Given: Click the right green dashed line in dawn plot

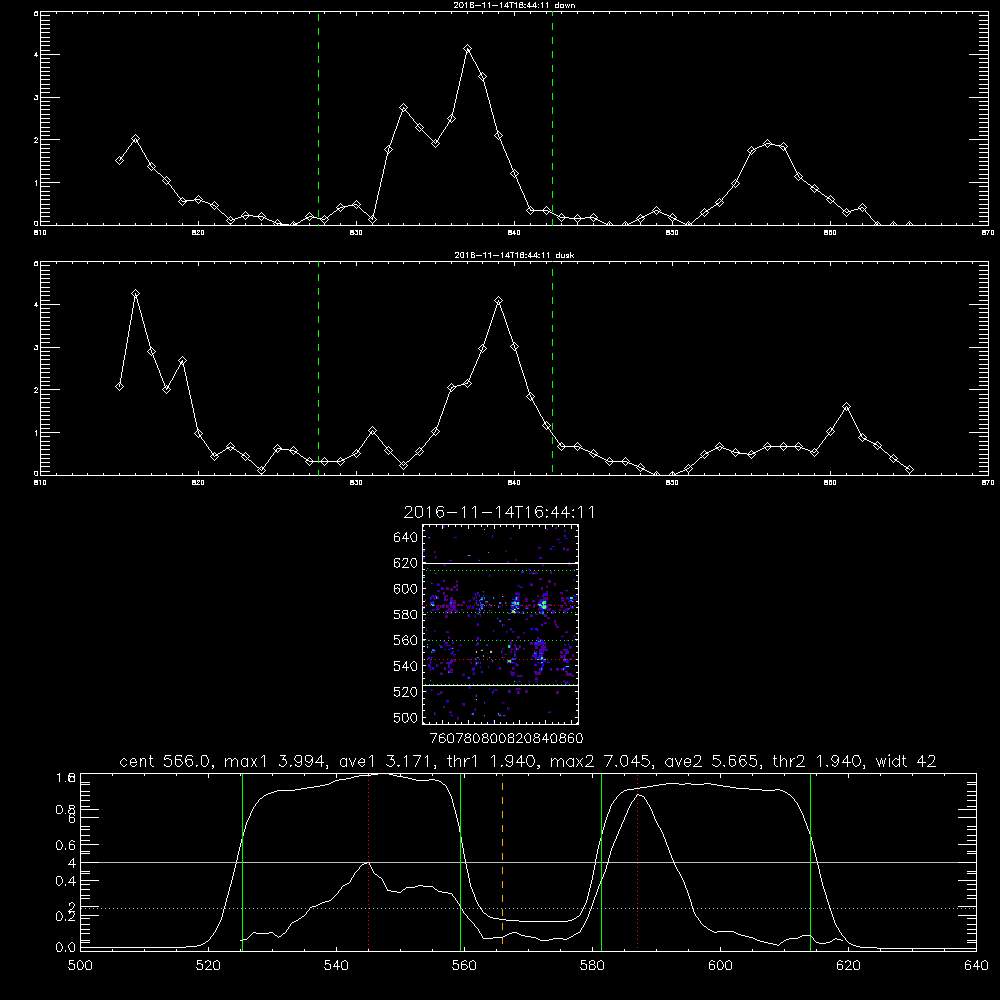Looking at the screenshot, I should pos(552,118).
